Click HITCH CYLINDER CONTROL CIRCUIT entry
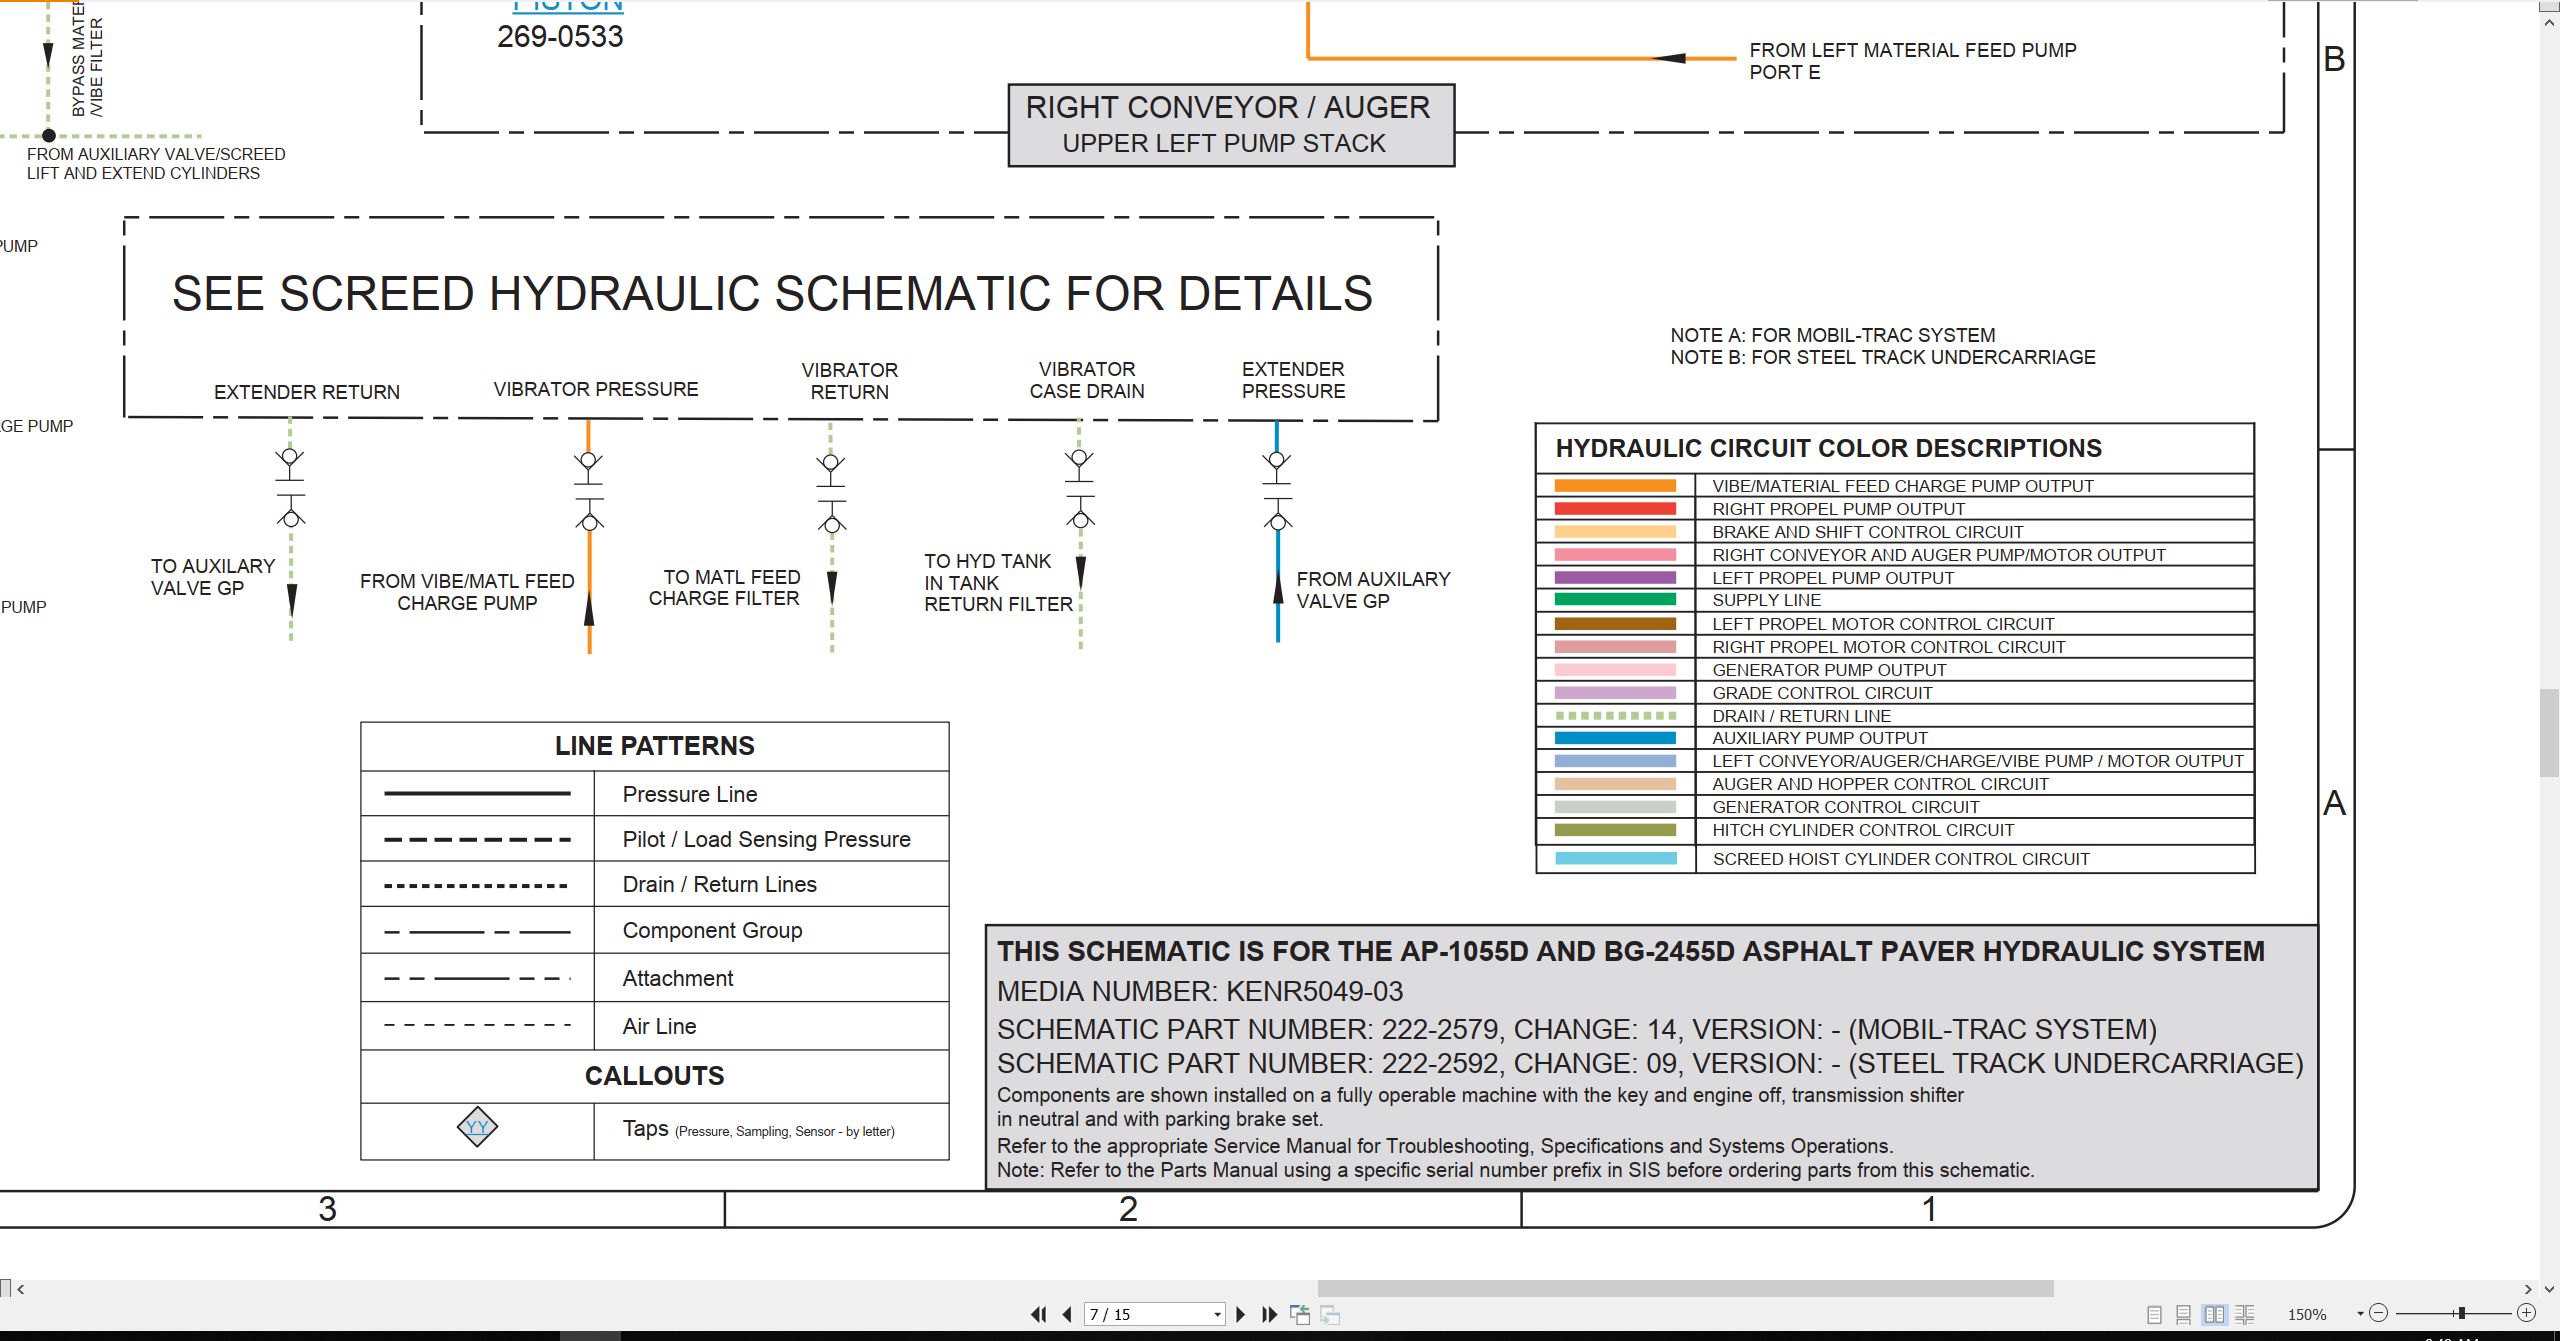Screen dimensions: 2560x1341 point(1863,830)
